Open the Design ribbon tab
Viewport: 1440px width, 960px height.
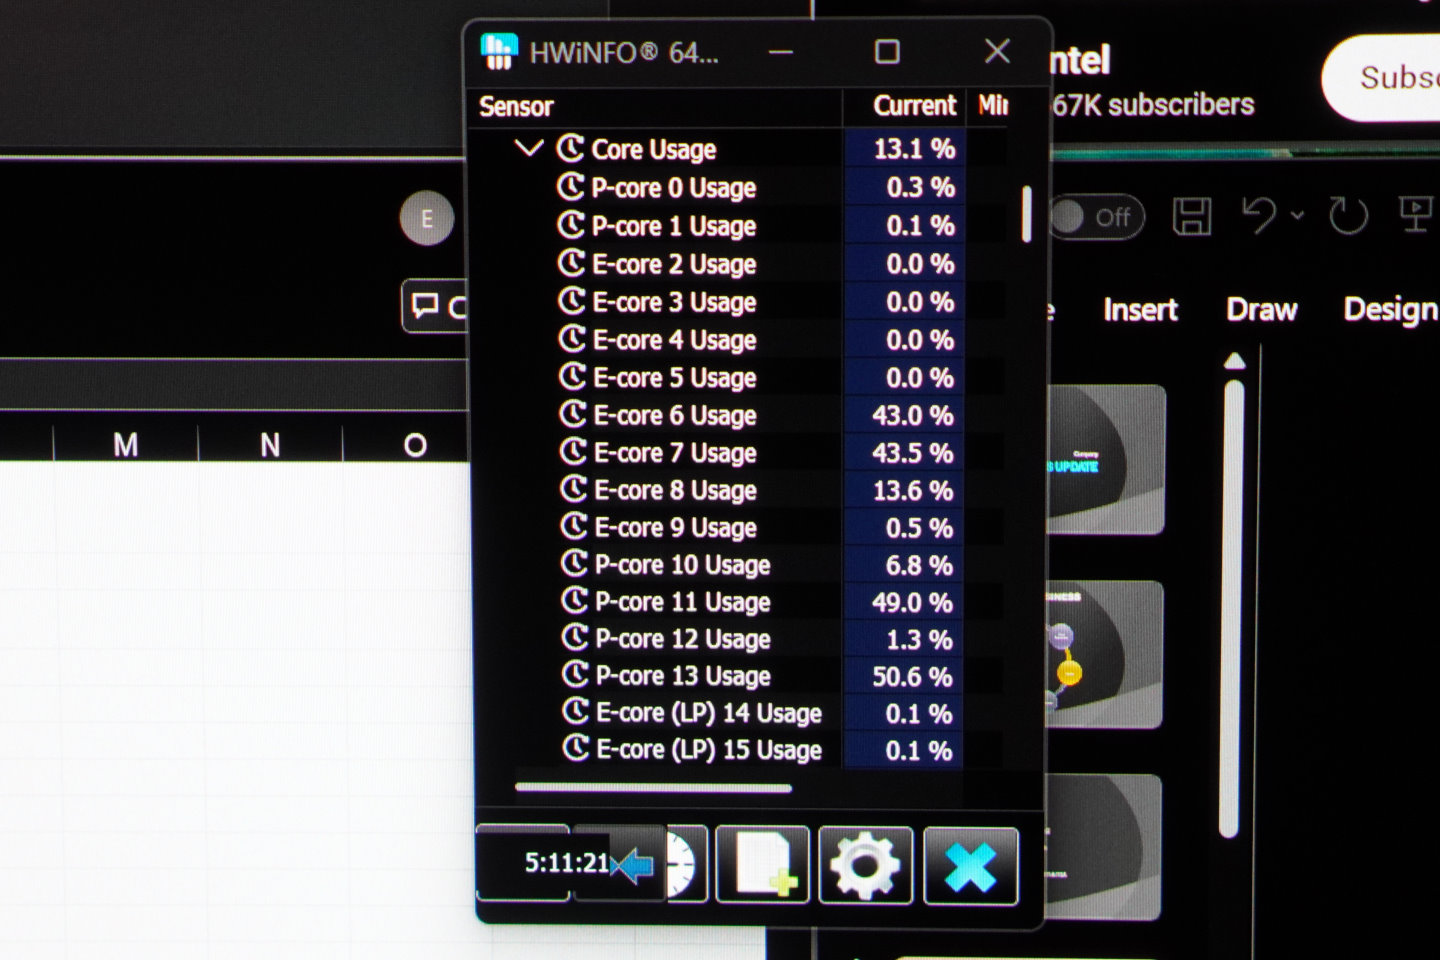point(1389,310)
